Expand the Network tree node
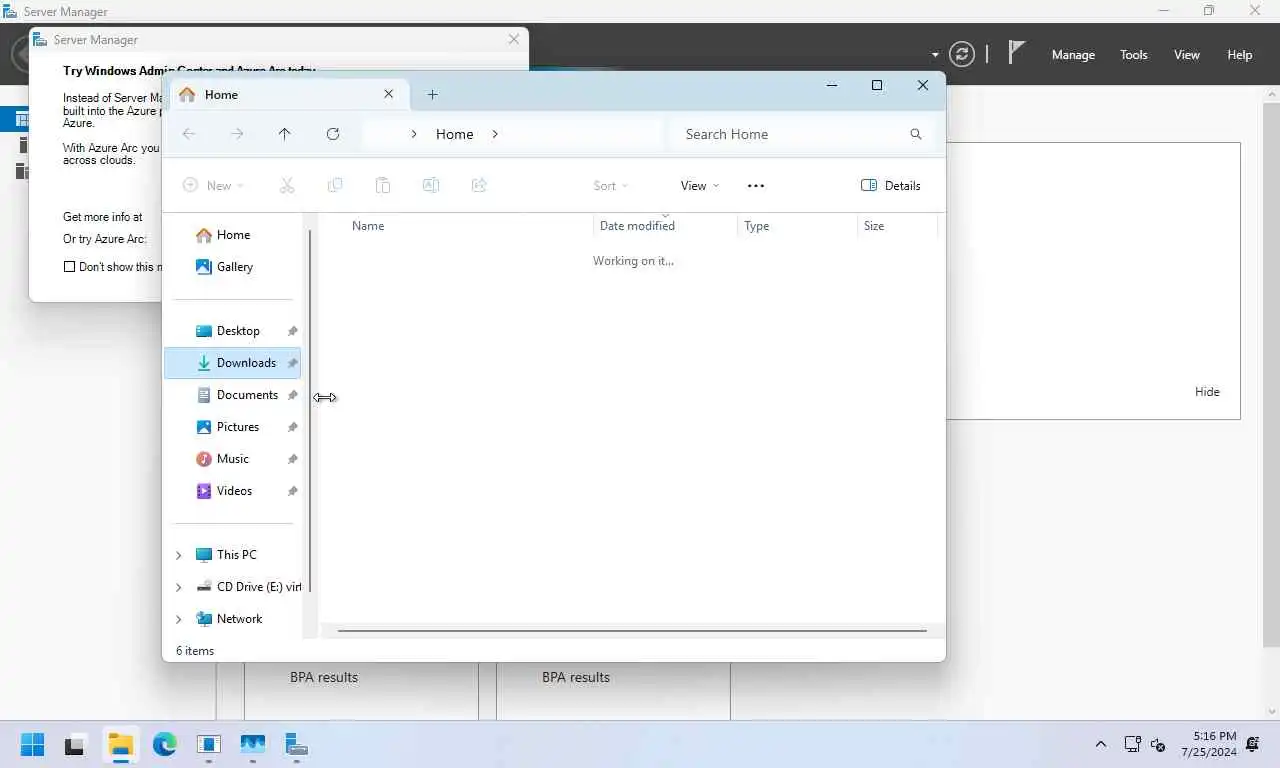 tap(179, 619)
